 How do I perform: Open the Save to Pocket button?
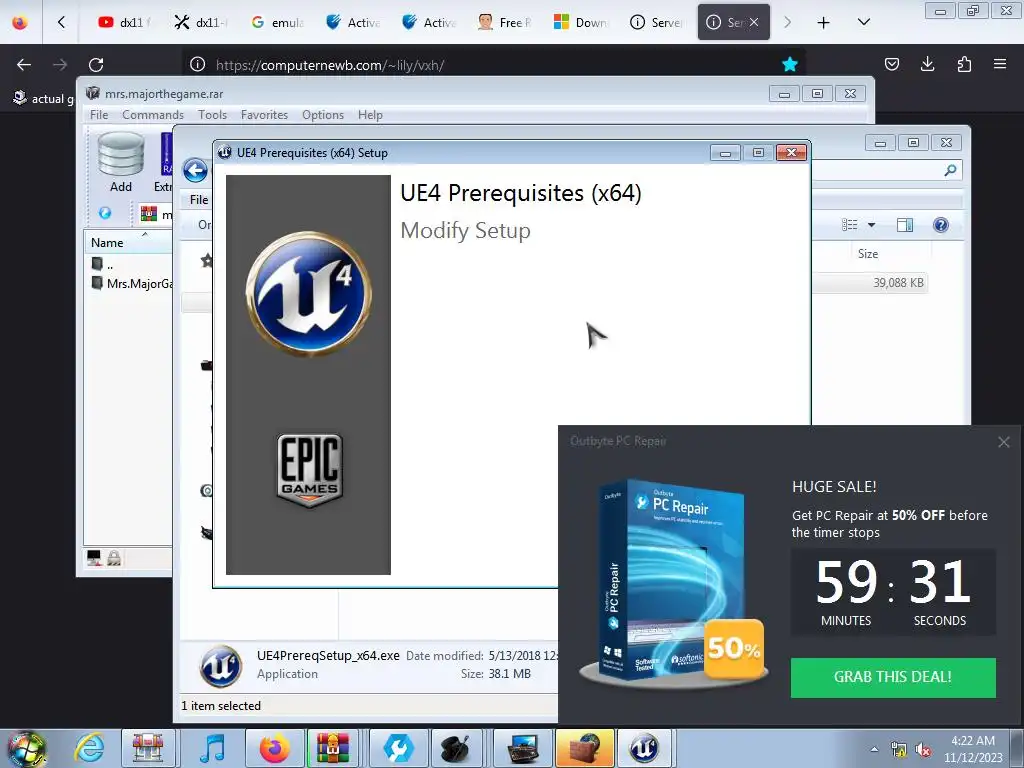click(x=891, y=64)
